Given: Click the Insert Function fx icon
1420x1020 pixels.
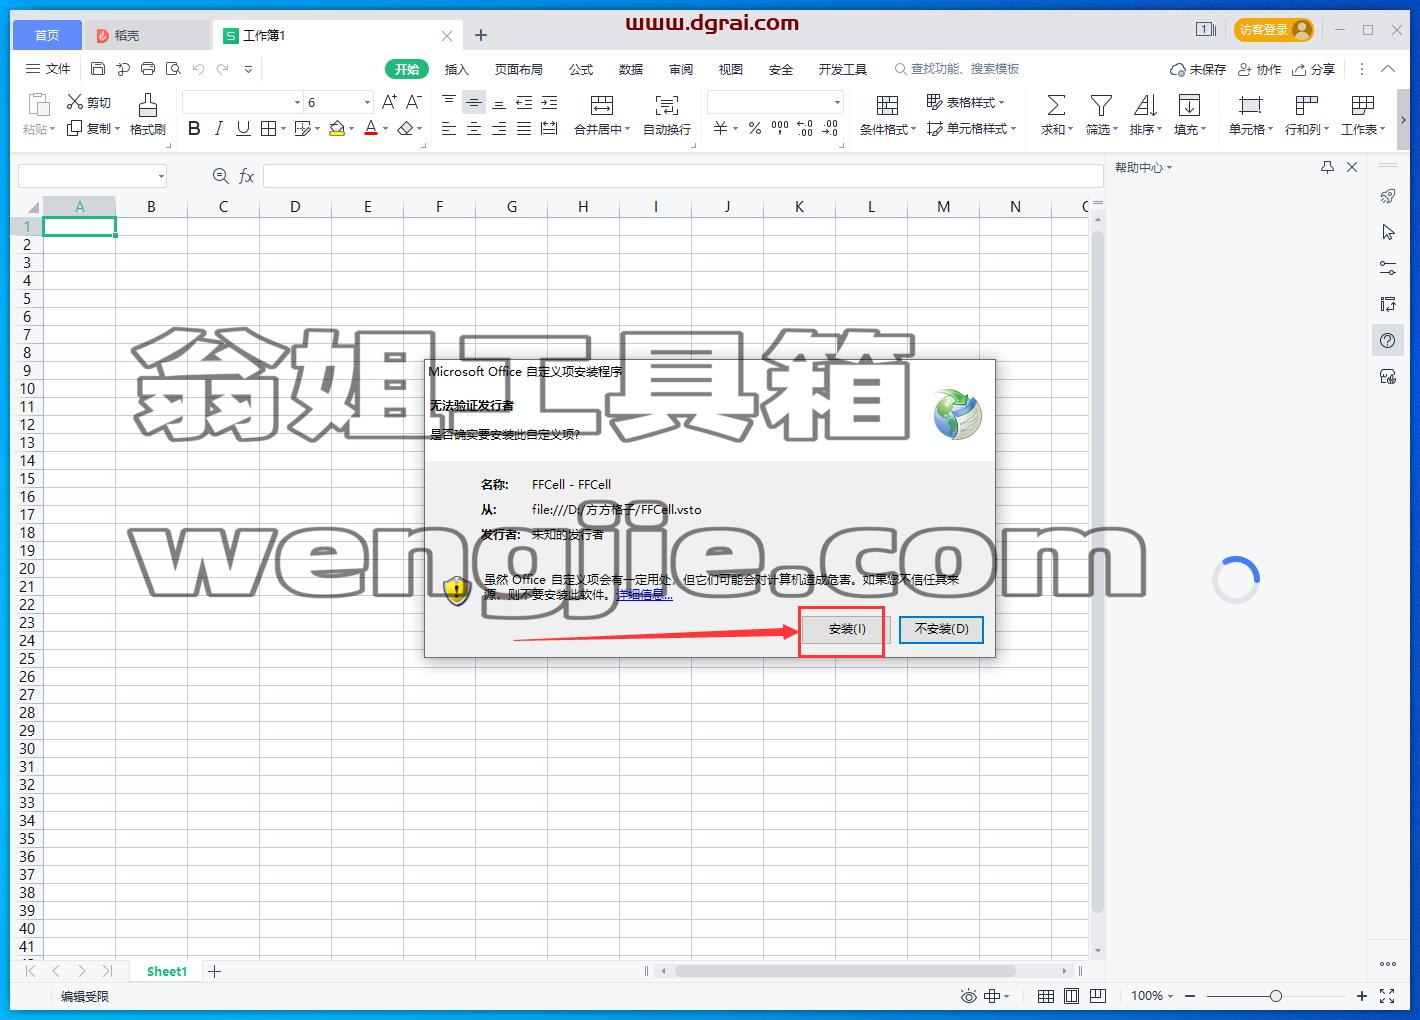Looking at the screenshot, I should coord(246,176).
